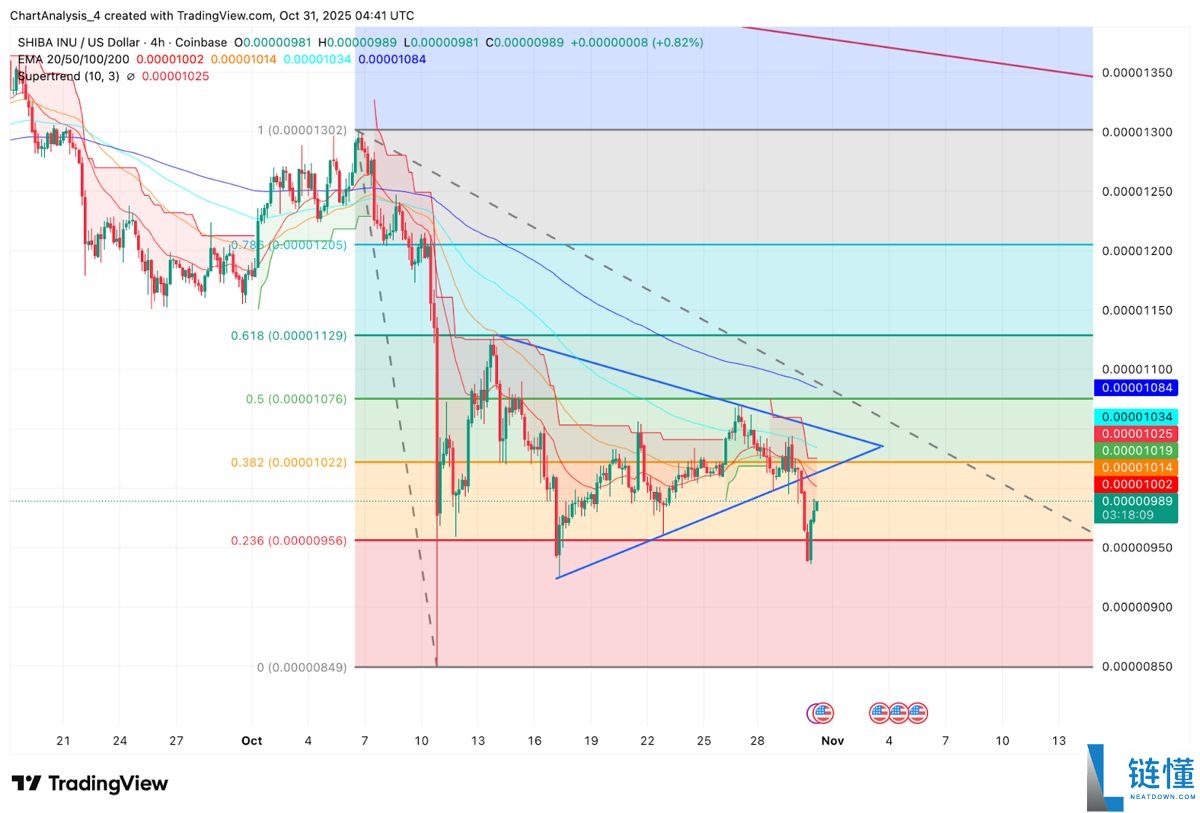Image resolution: width=1200 pixels, height=813 pixels.
Task: Click the triangle pattern apex point
Action: [882, 446]
